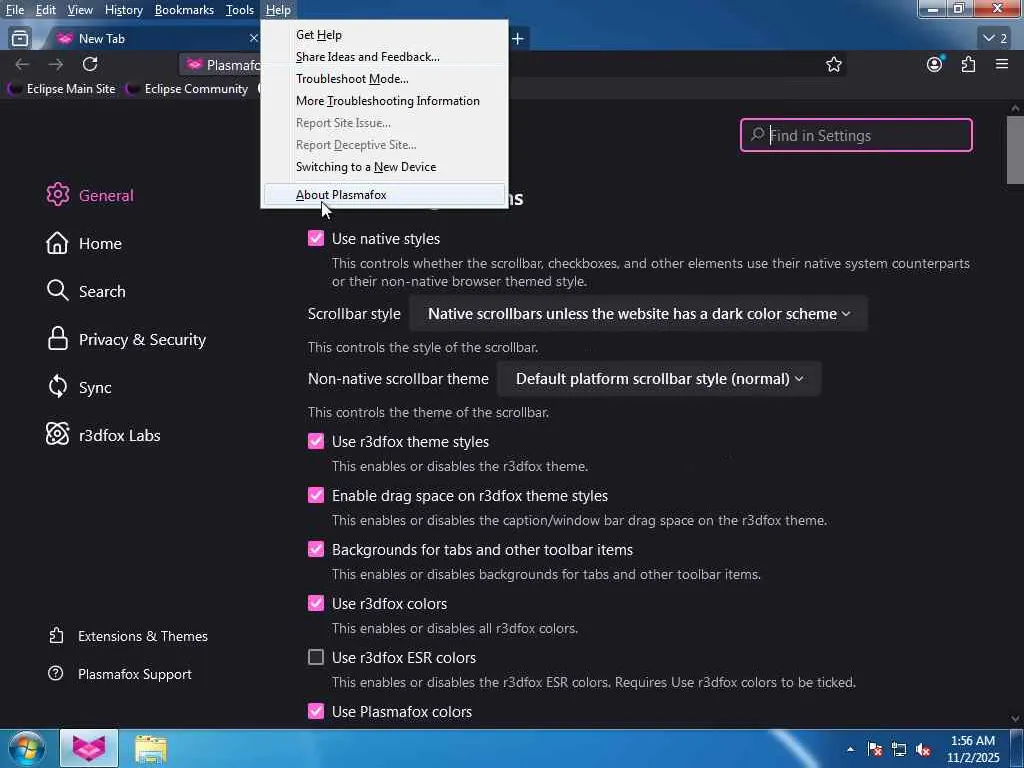Expand the tab list dropdown arrow
This screenshot has height=768, width=1024.
(995, 39)
